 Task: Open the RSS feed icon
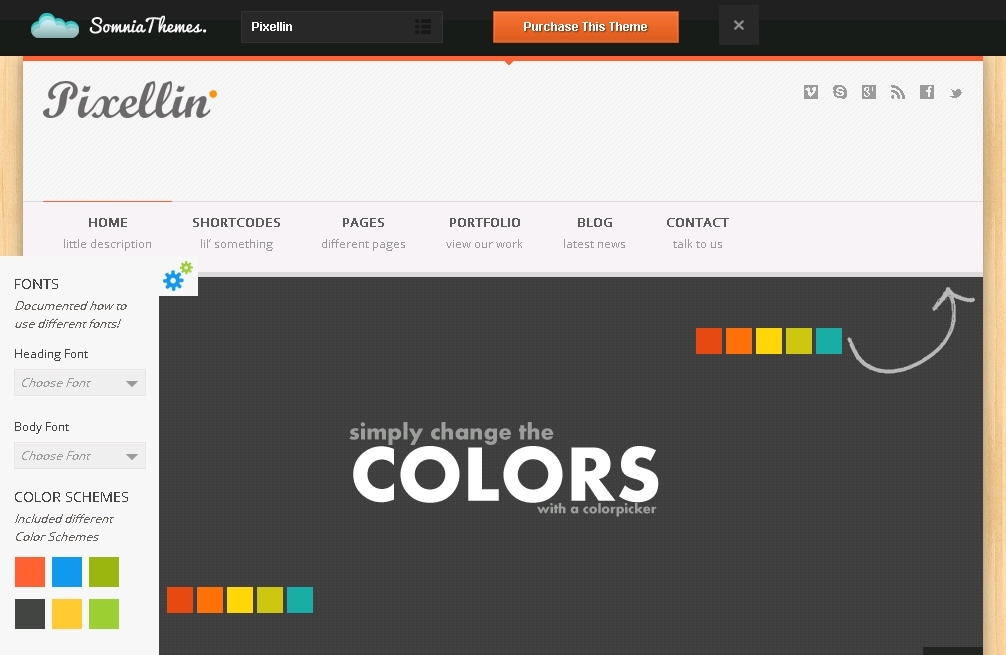pyautogui.click(x=898, y=92)
